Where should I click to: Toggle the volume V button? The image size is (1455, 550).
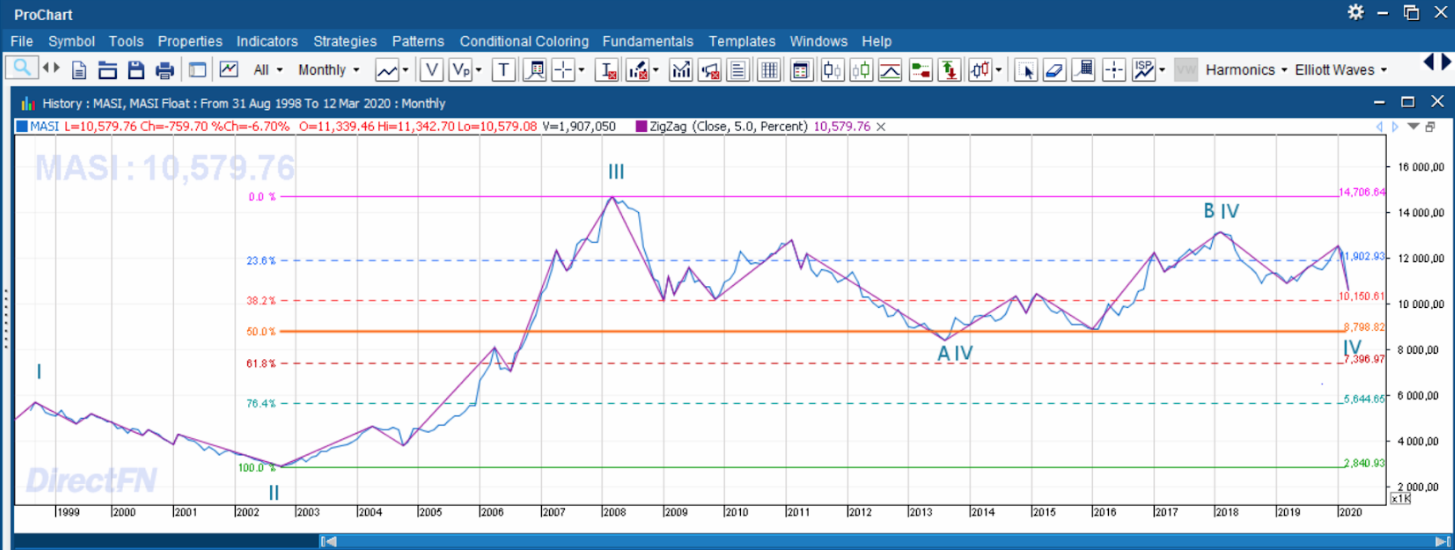pos(432,70)
